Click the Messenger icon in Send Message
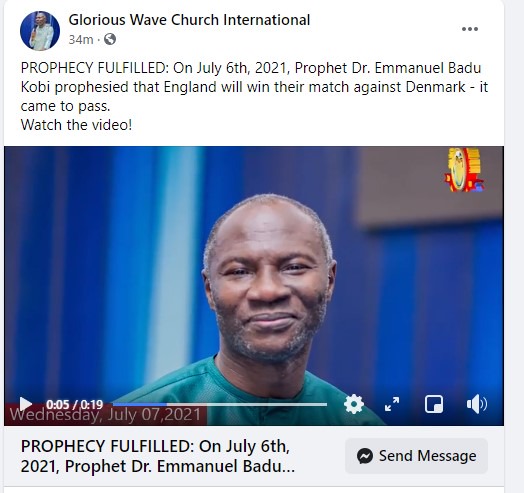This screenshot has height=493, width=524. [x=365, y=456]
